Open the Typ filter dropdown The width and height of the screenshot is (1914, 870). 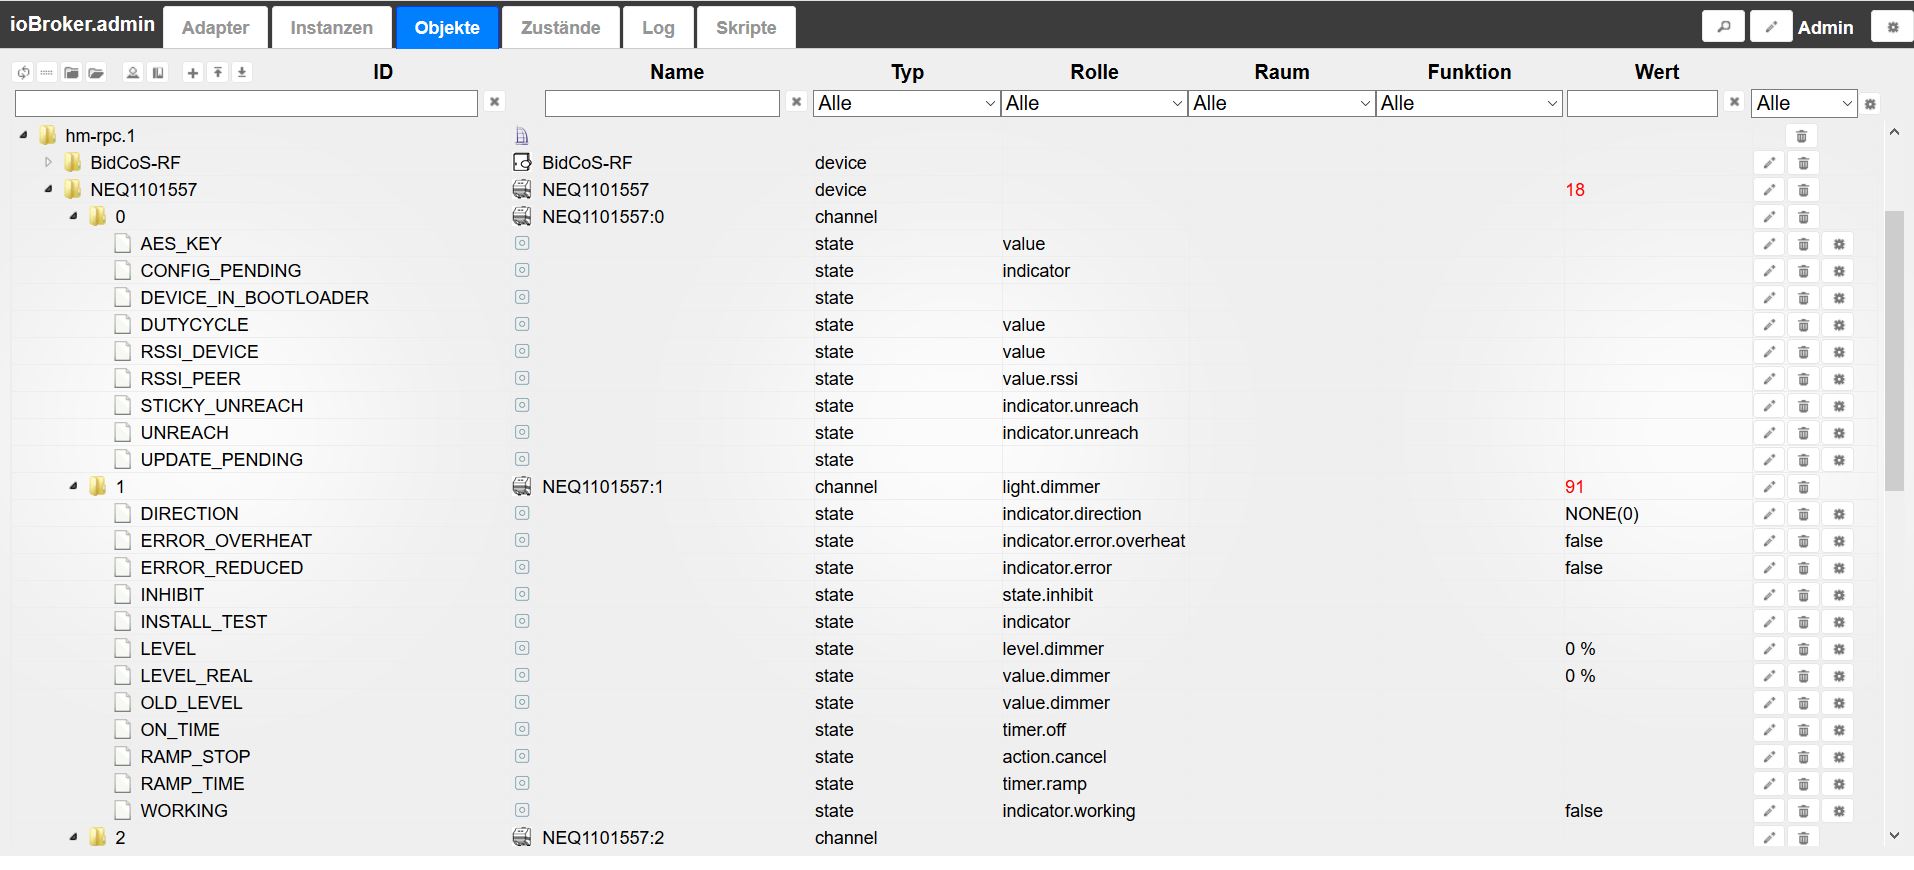tap(906, 103)
